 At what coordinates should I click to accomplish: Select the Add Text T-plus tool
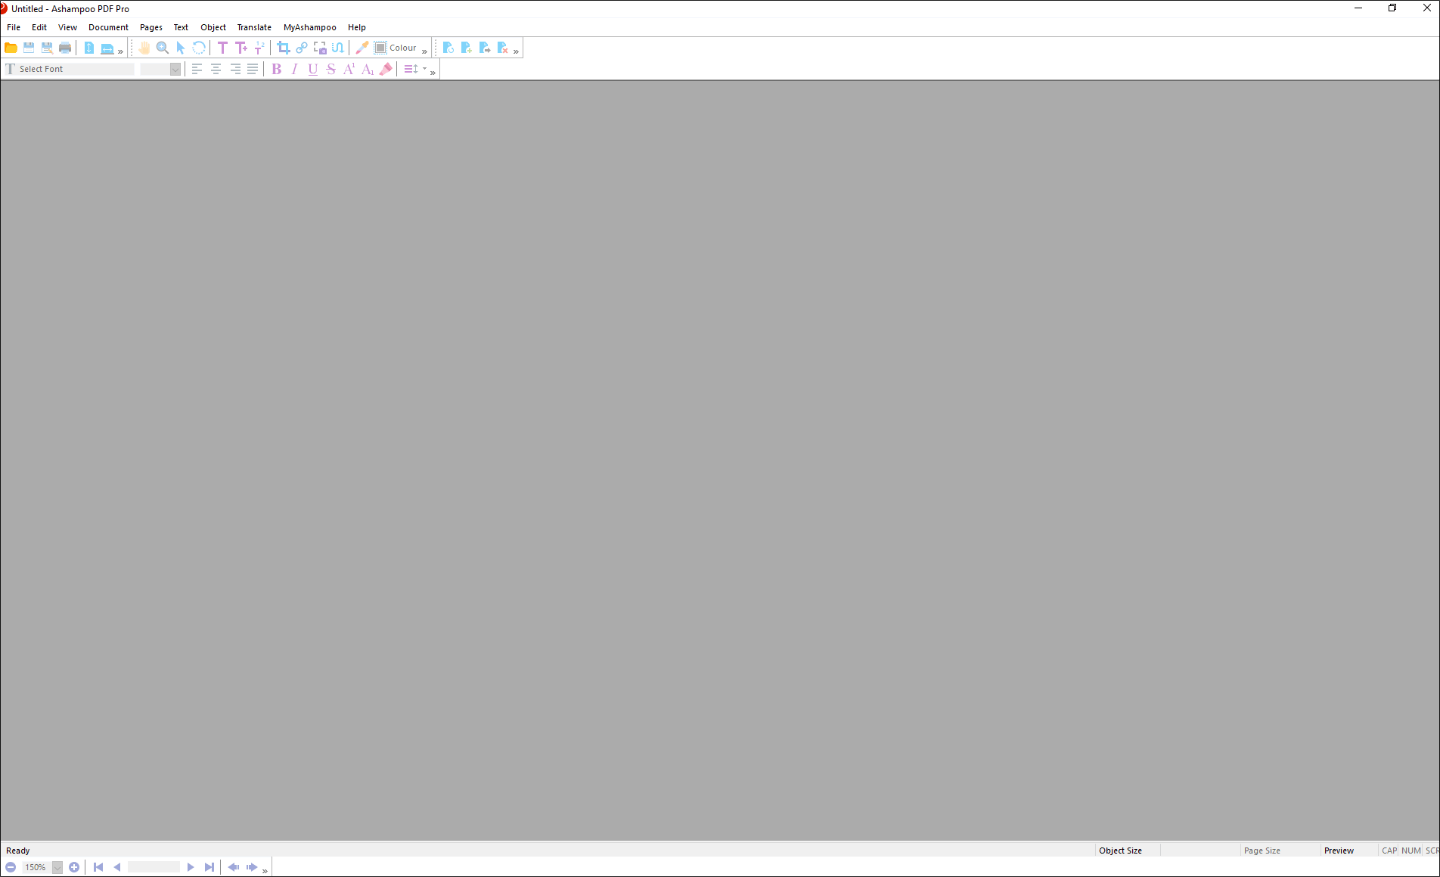[x=241, y=48]
